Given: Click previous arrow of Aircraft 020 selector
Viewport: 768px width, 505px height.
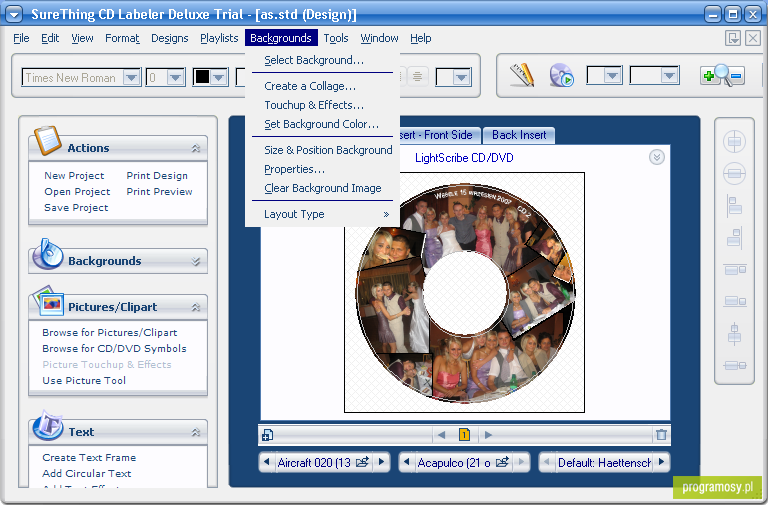Looking at the screenshot, I should tap(266, 462).
